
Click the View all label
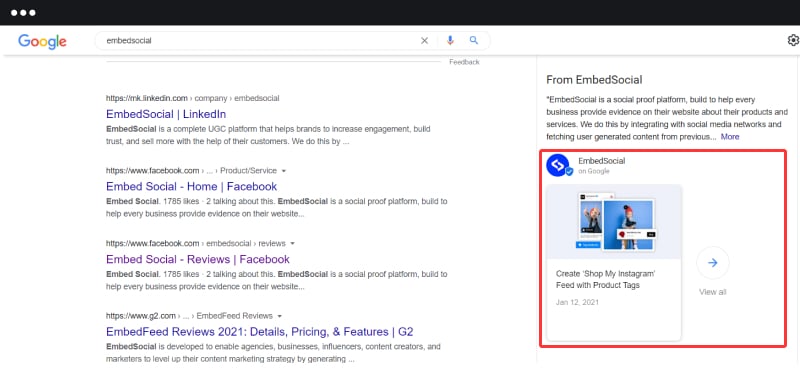coord(712,292)
